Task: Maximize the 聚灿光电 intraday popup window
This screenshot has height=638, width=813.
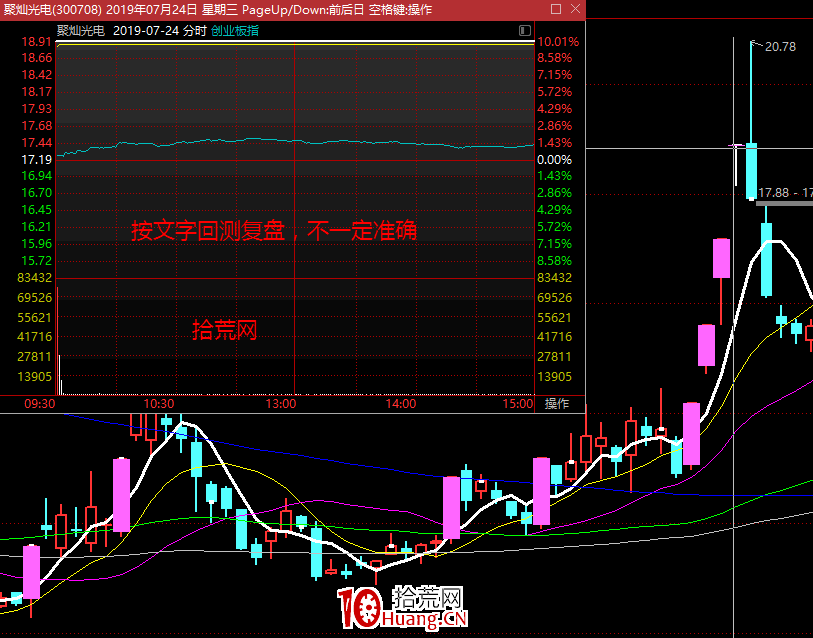Action: pyautogui.click(x=556, y=9)
